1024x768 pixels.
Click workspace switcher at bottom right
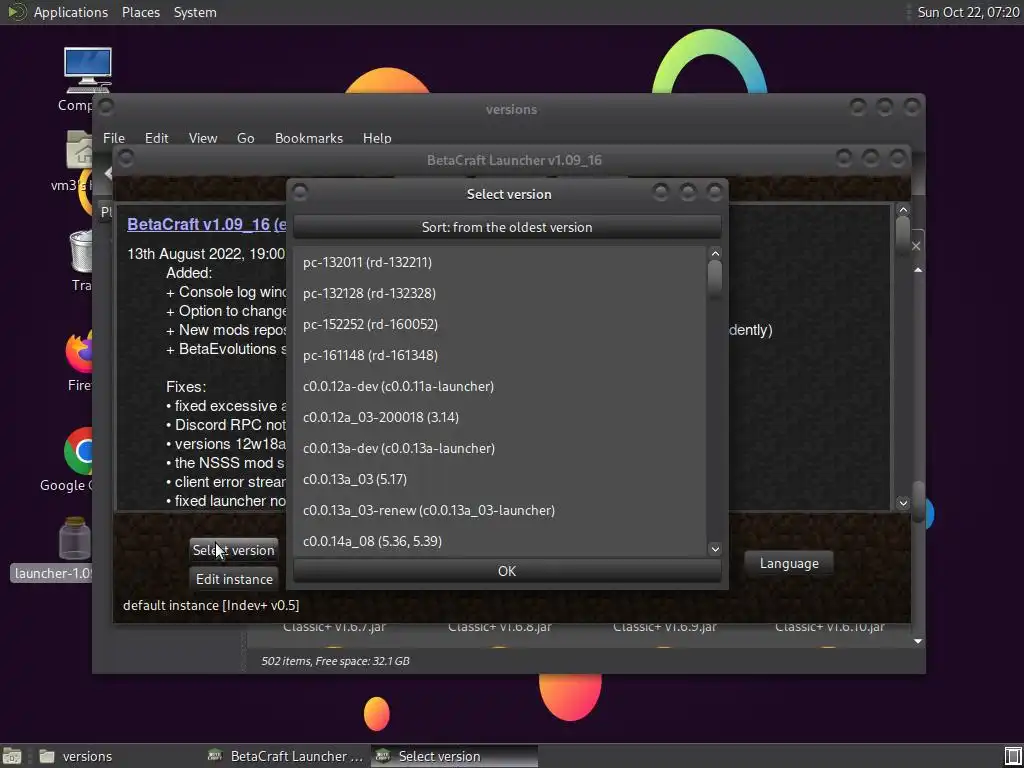click(1013, 756)
